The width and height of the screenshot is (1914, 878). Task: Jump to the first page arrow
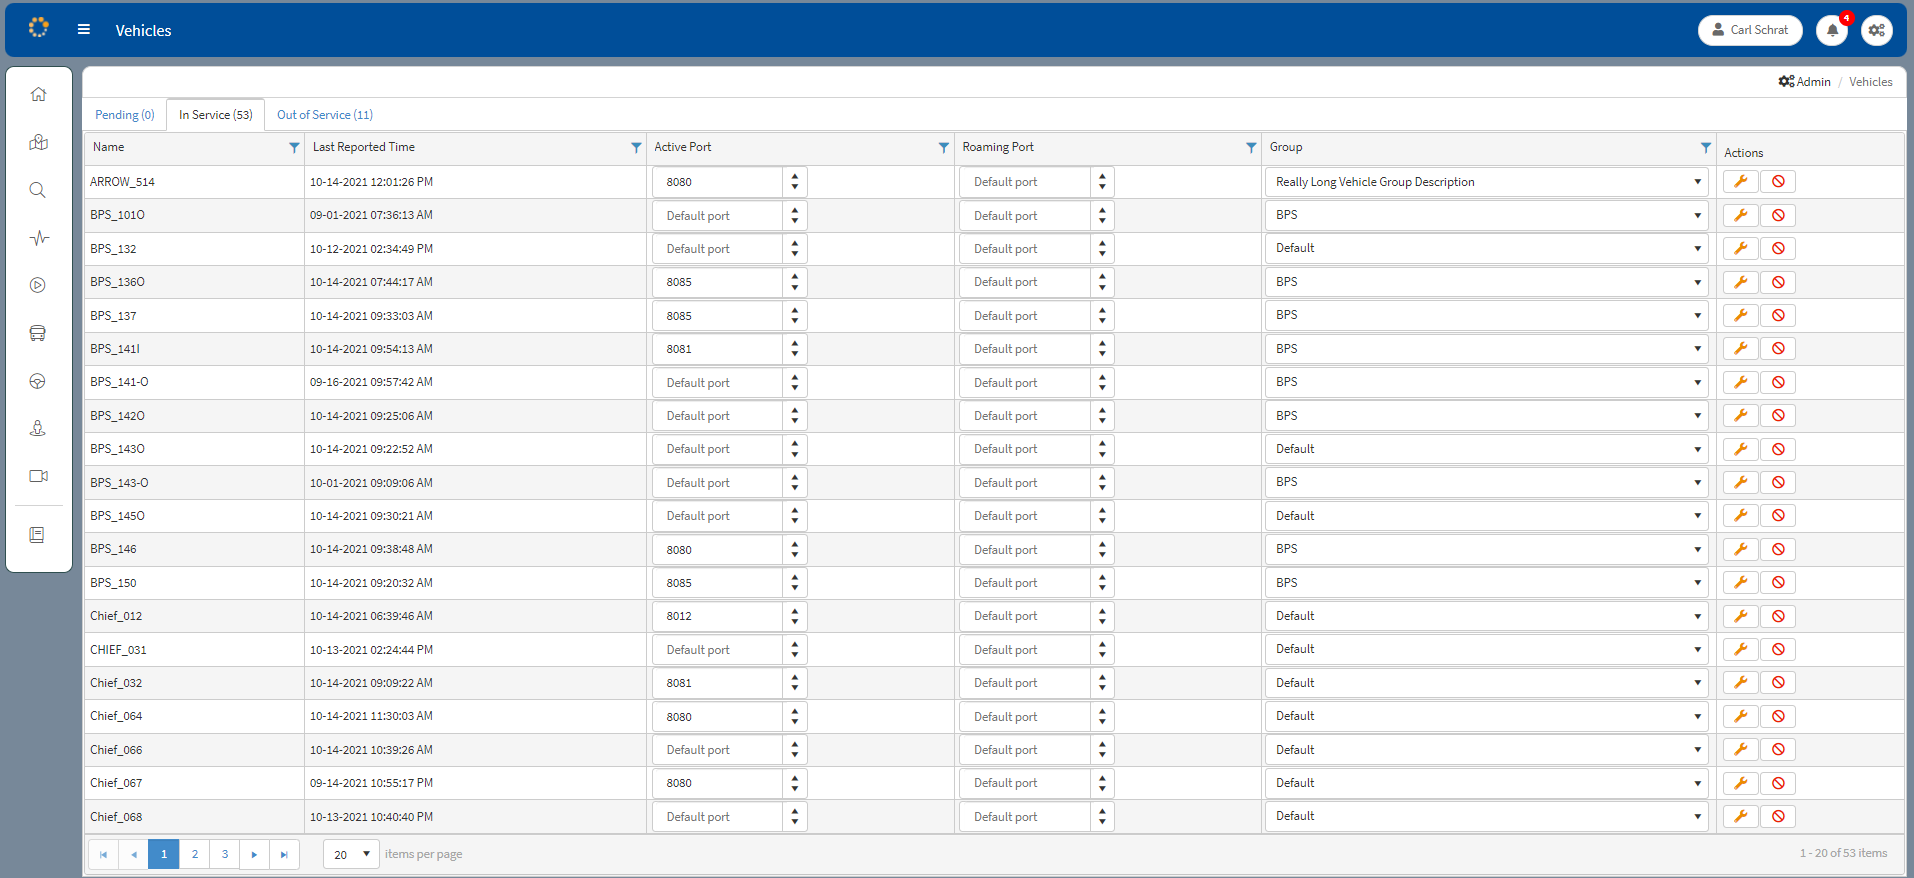[x=103, y=854]
